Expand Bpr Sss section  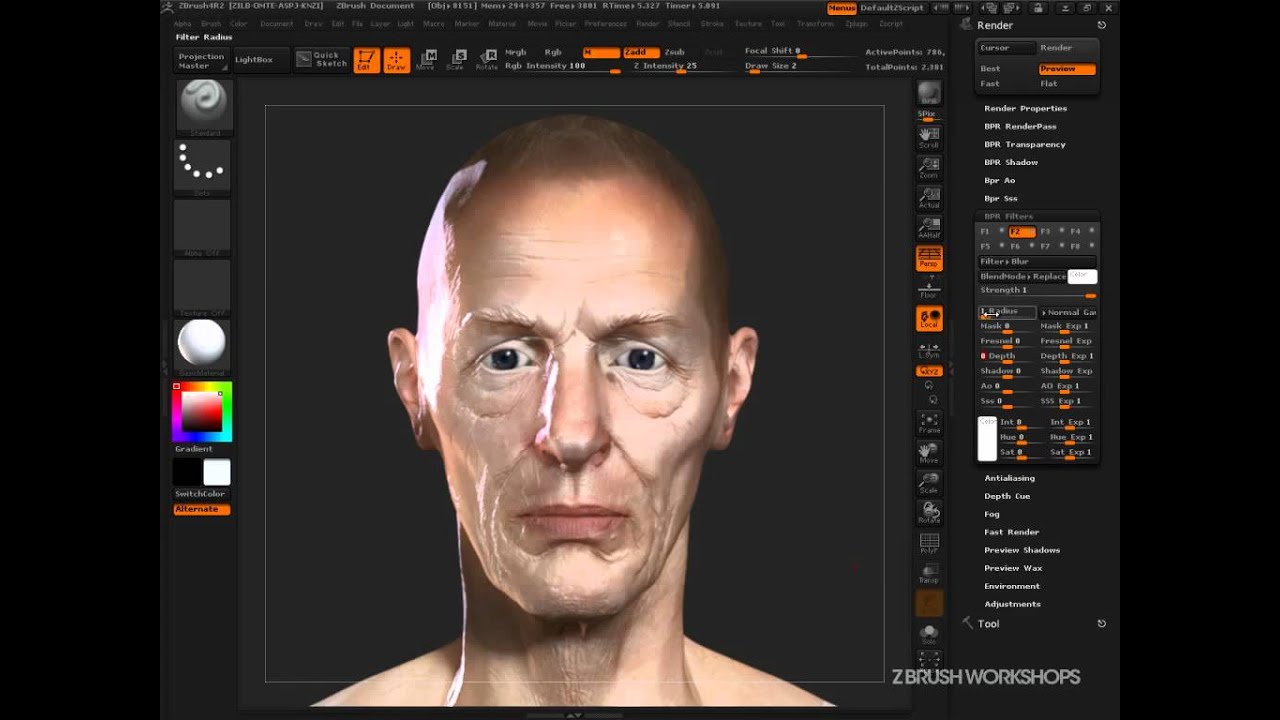pos(1001,198)
